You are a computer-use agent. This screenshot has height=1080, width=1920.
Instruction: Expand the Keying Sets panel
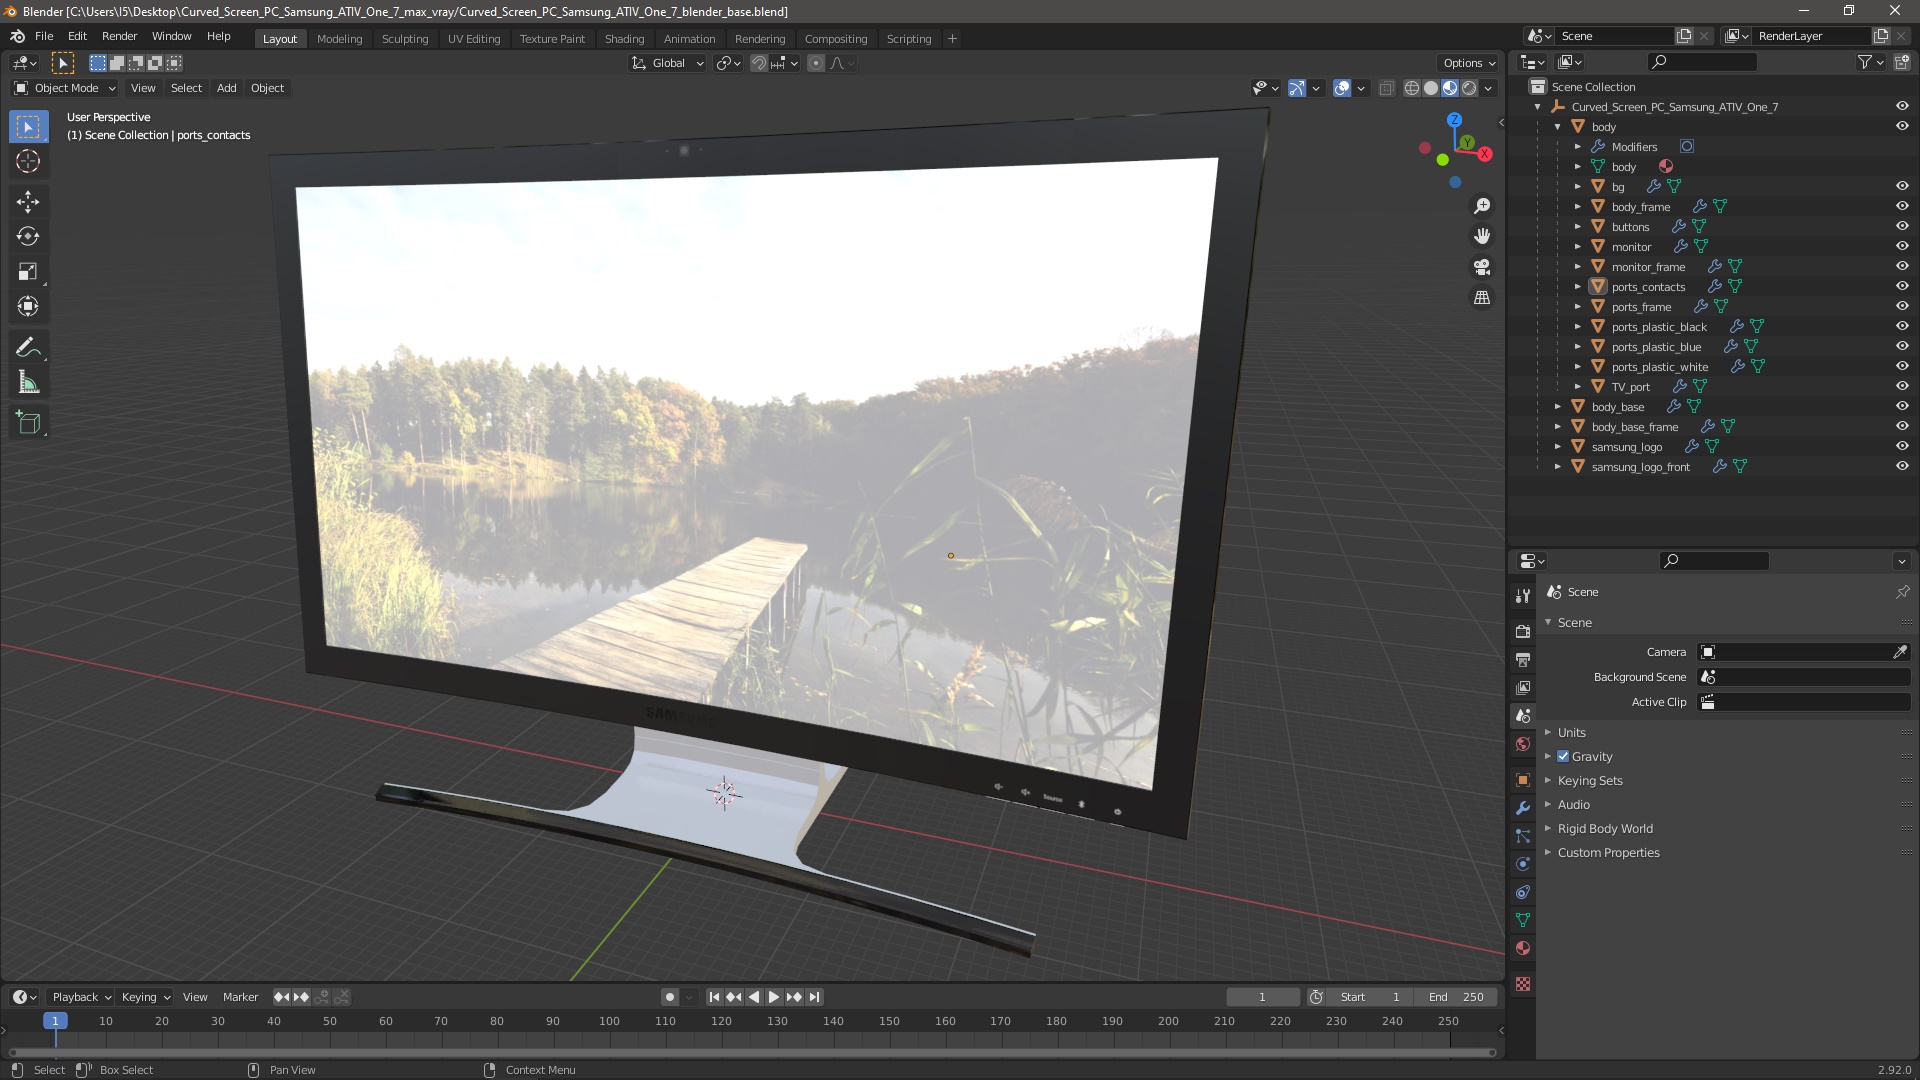(1590, 781)
